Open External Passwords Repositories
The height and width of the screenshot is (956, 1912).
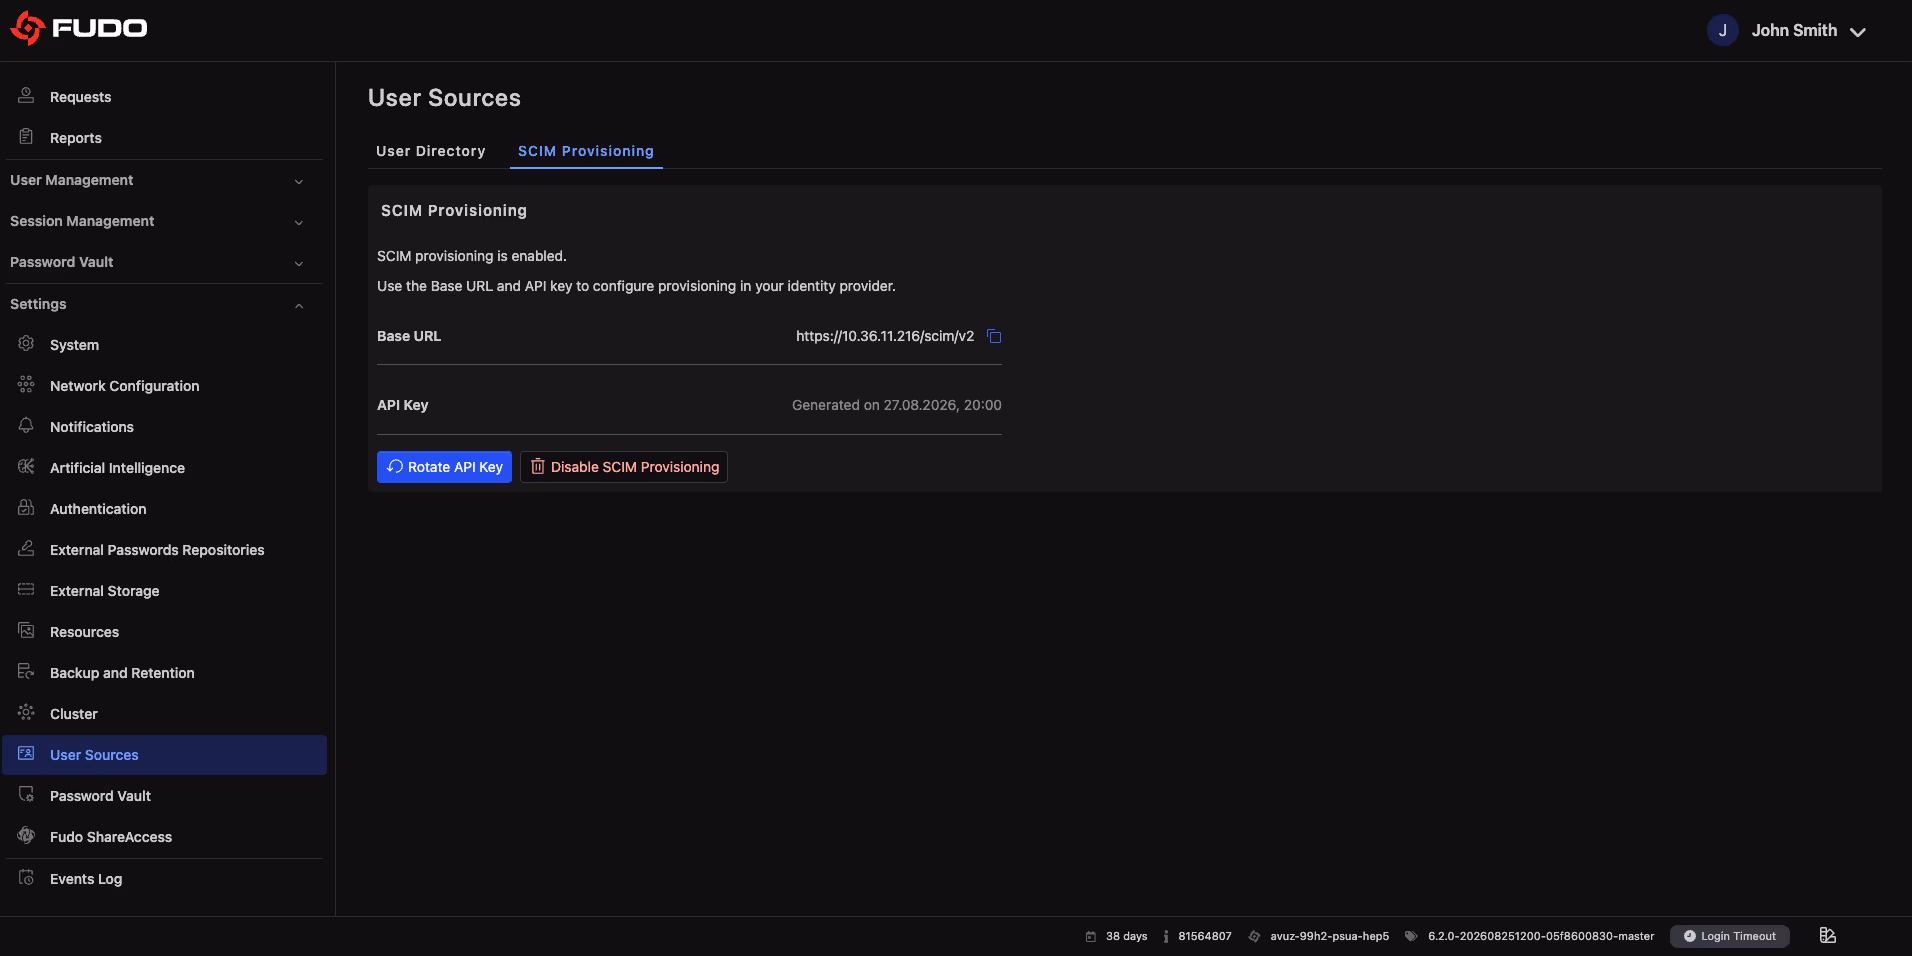point(164,549)
